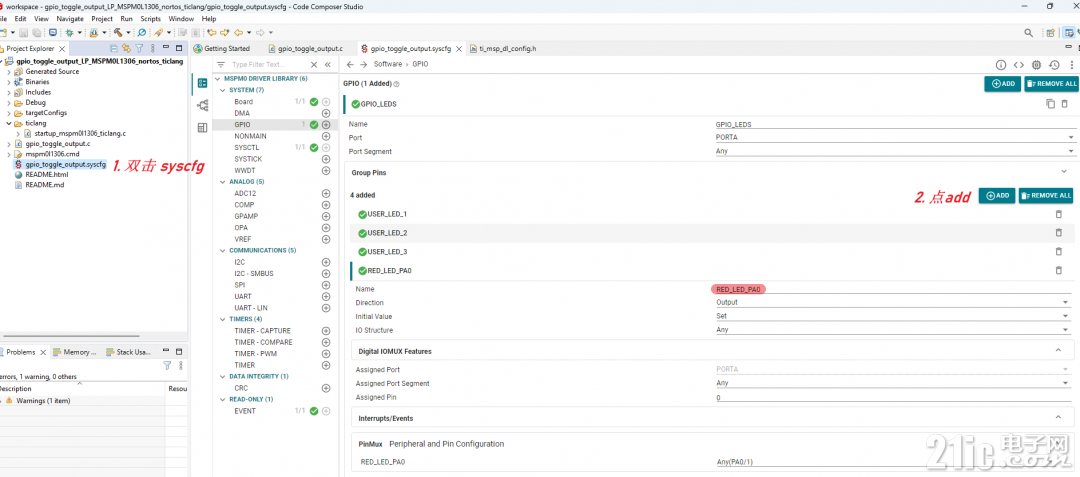
Task: Click top REMOVE ALL button for GPIO
Action: point(1051,83)
